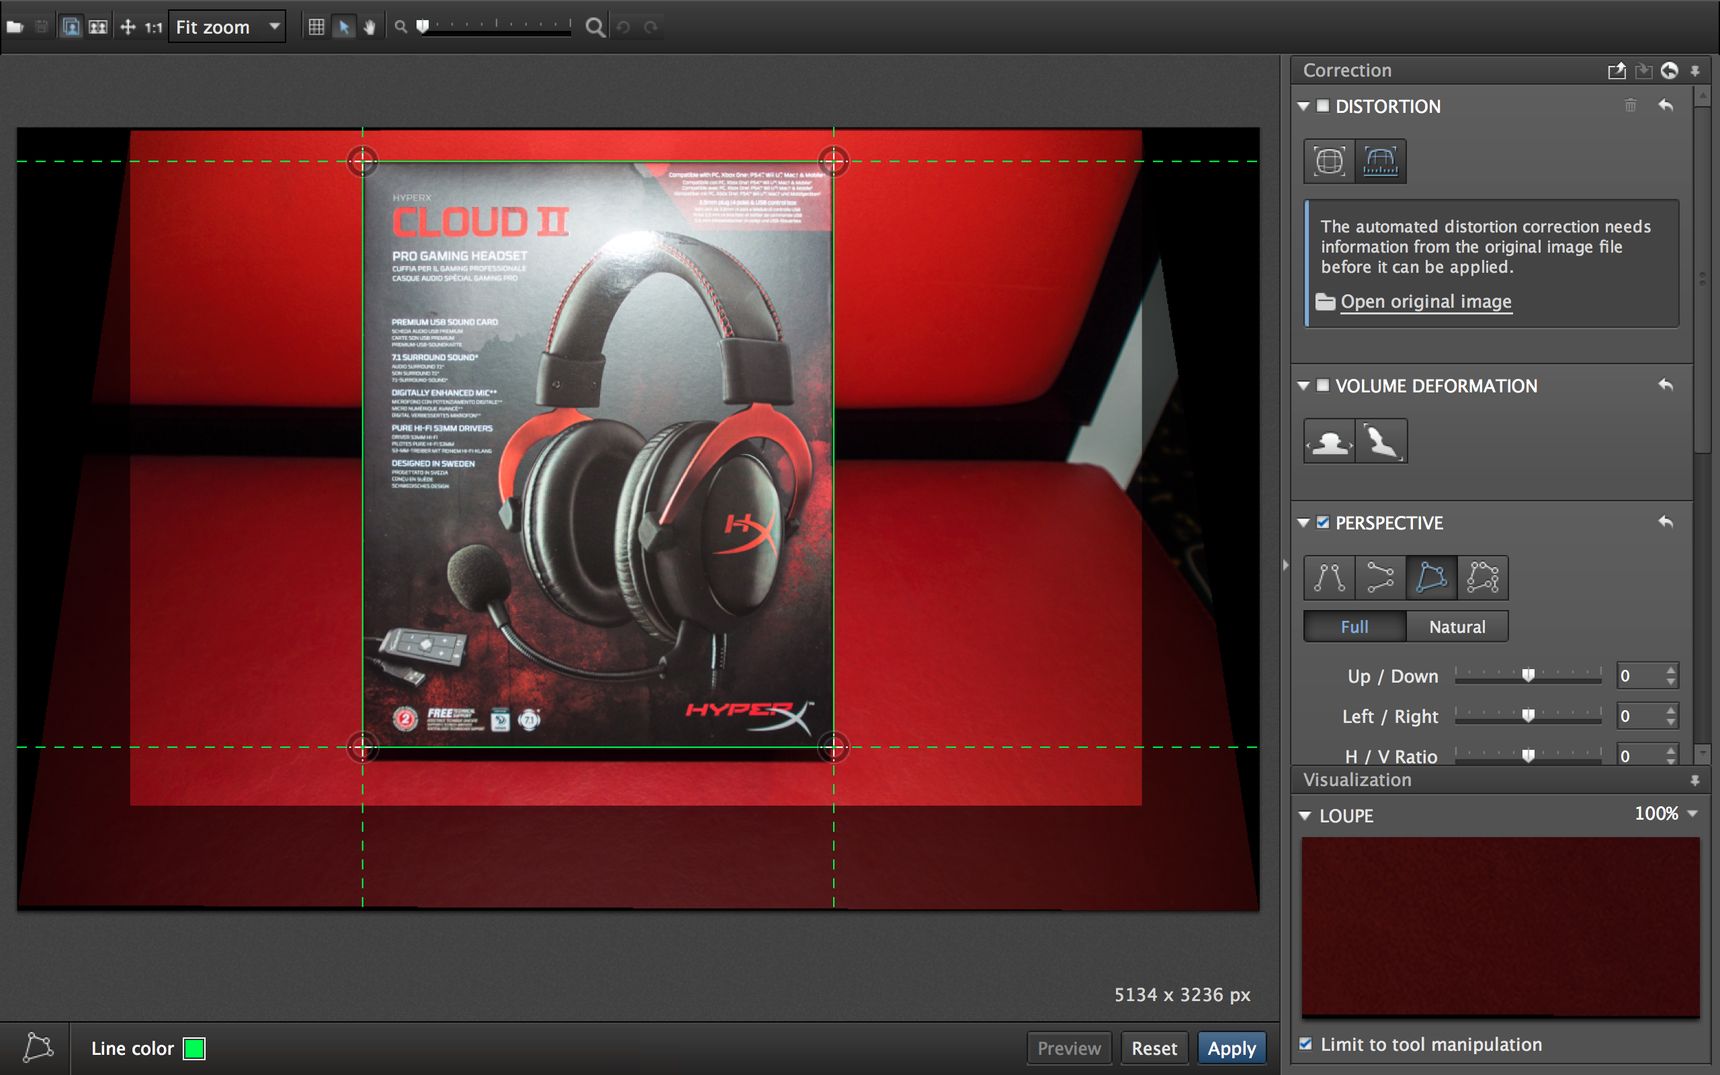Click export settings icon in Correction header
This screenshot has height=1075, width=1720.
point(1617,70)
